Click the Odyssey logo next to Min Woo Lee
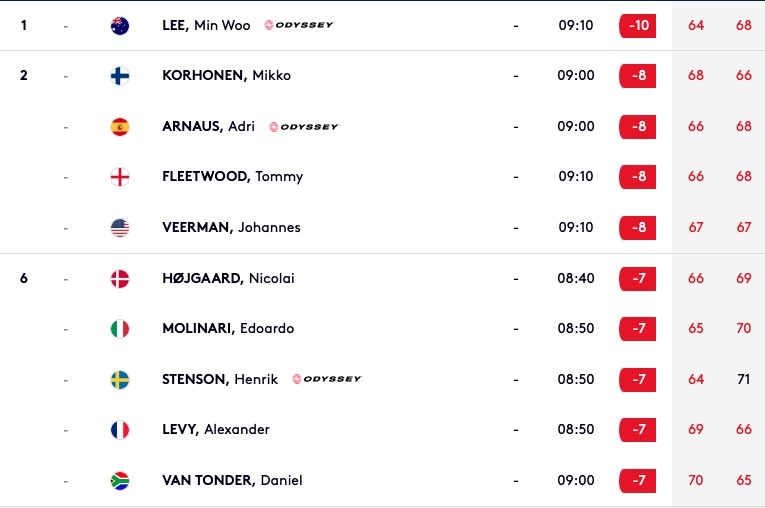This screenshot has height=508, width=765. click(299, 25)
